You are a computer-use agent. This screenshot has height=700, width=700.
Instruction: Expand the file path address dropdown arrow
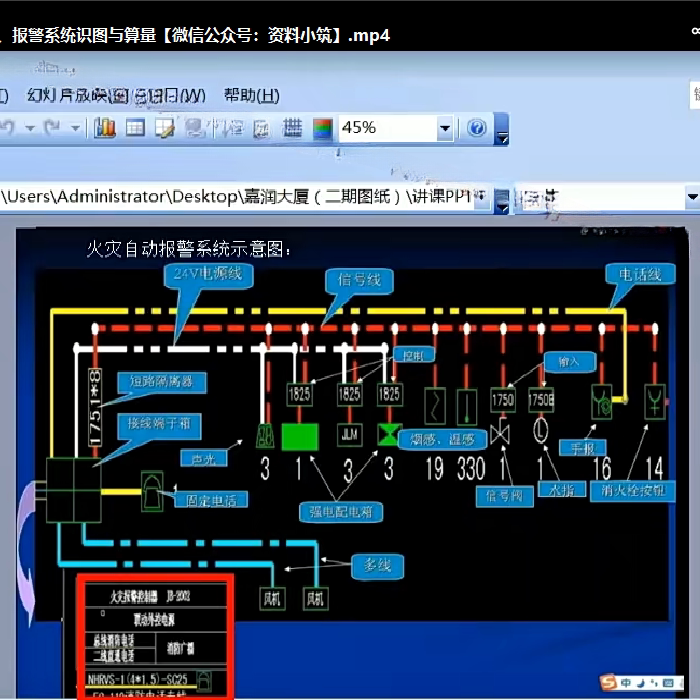click(482, 196)
